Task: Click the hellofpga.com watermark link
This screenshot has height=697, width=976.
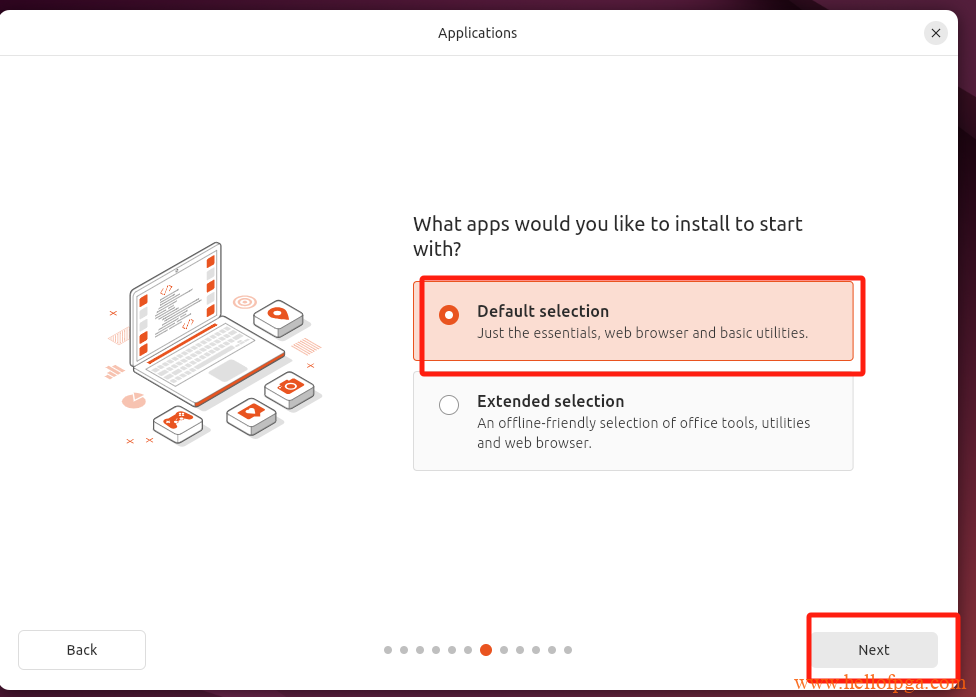Action: pyautogui.click(x=880, y=684)
